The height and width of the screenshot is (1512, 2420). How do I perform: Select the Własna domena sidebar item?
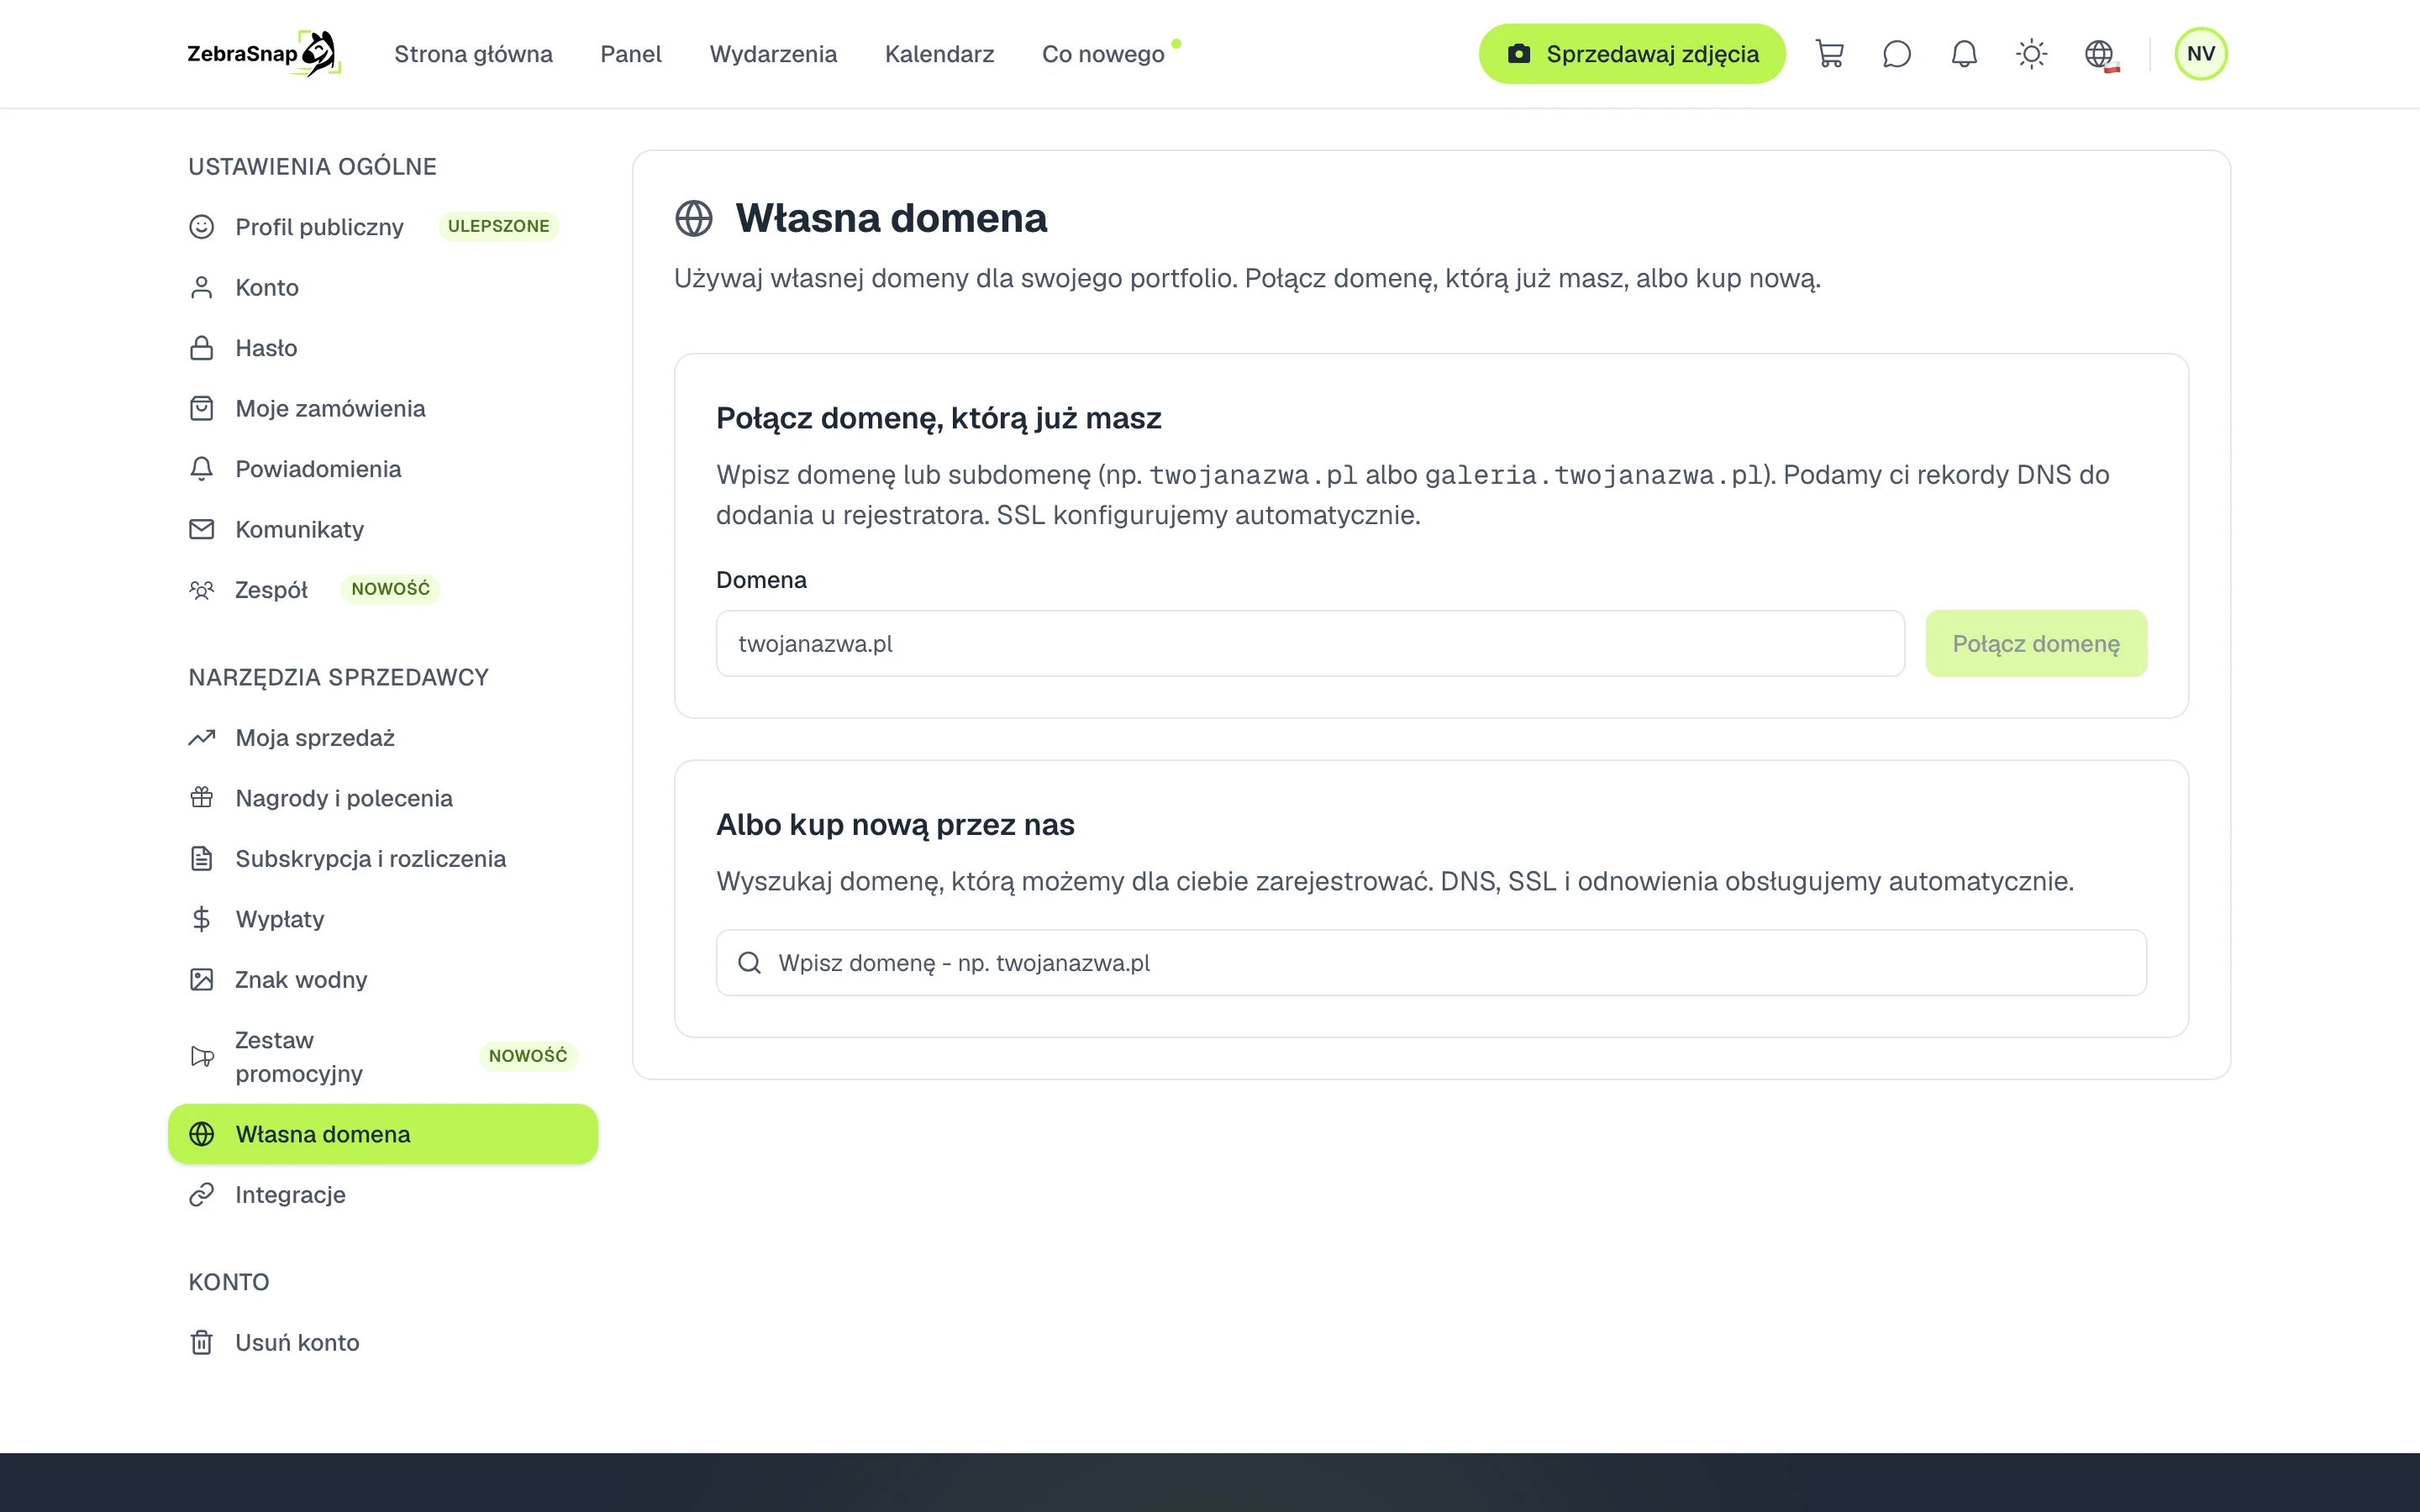point(383,1134)
